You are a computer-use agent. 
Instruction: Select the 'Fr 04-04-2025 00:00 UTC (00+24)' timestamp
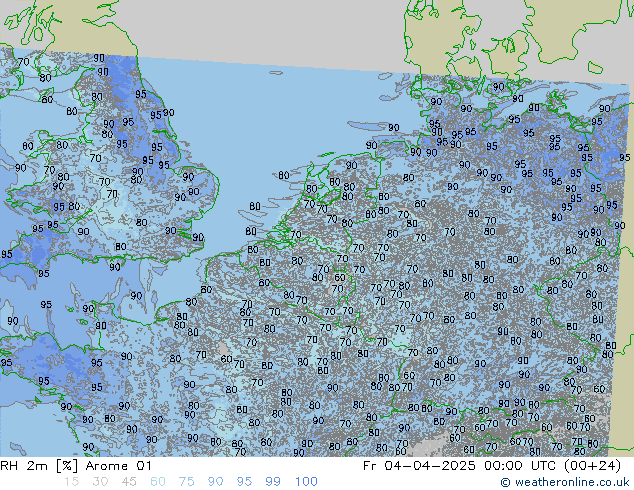click(x=492, y=466)
